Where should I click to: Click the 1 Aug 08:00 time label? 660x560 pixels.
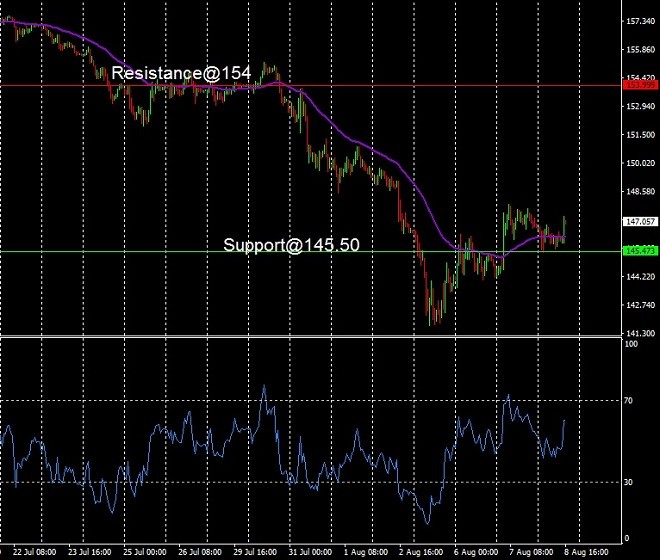point(366,552)
